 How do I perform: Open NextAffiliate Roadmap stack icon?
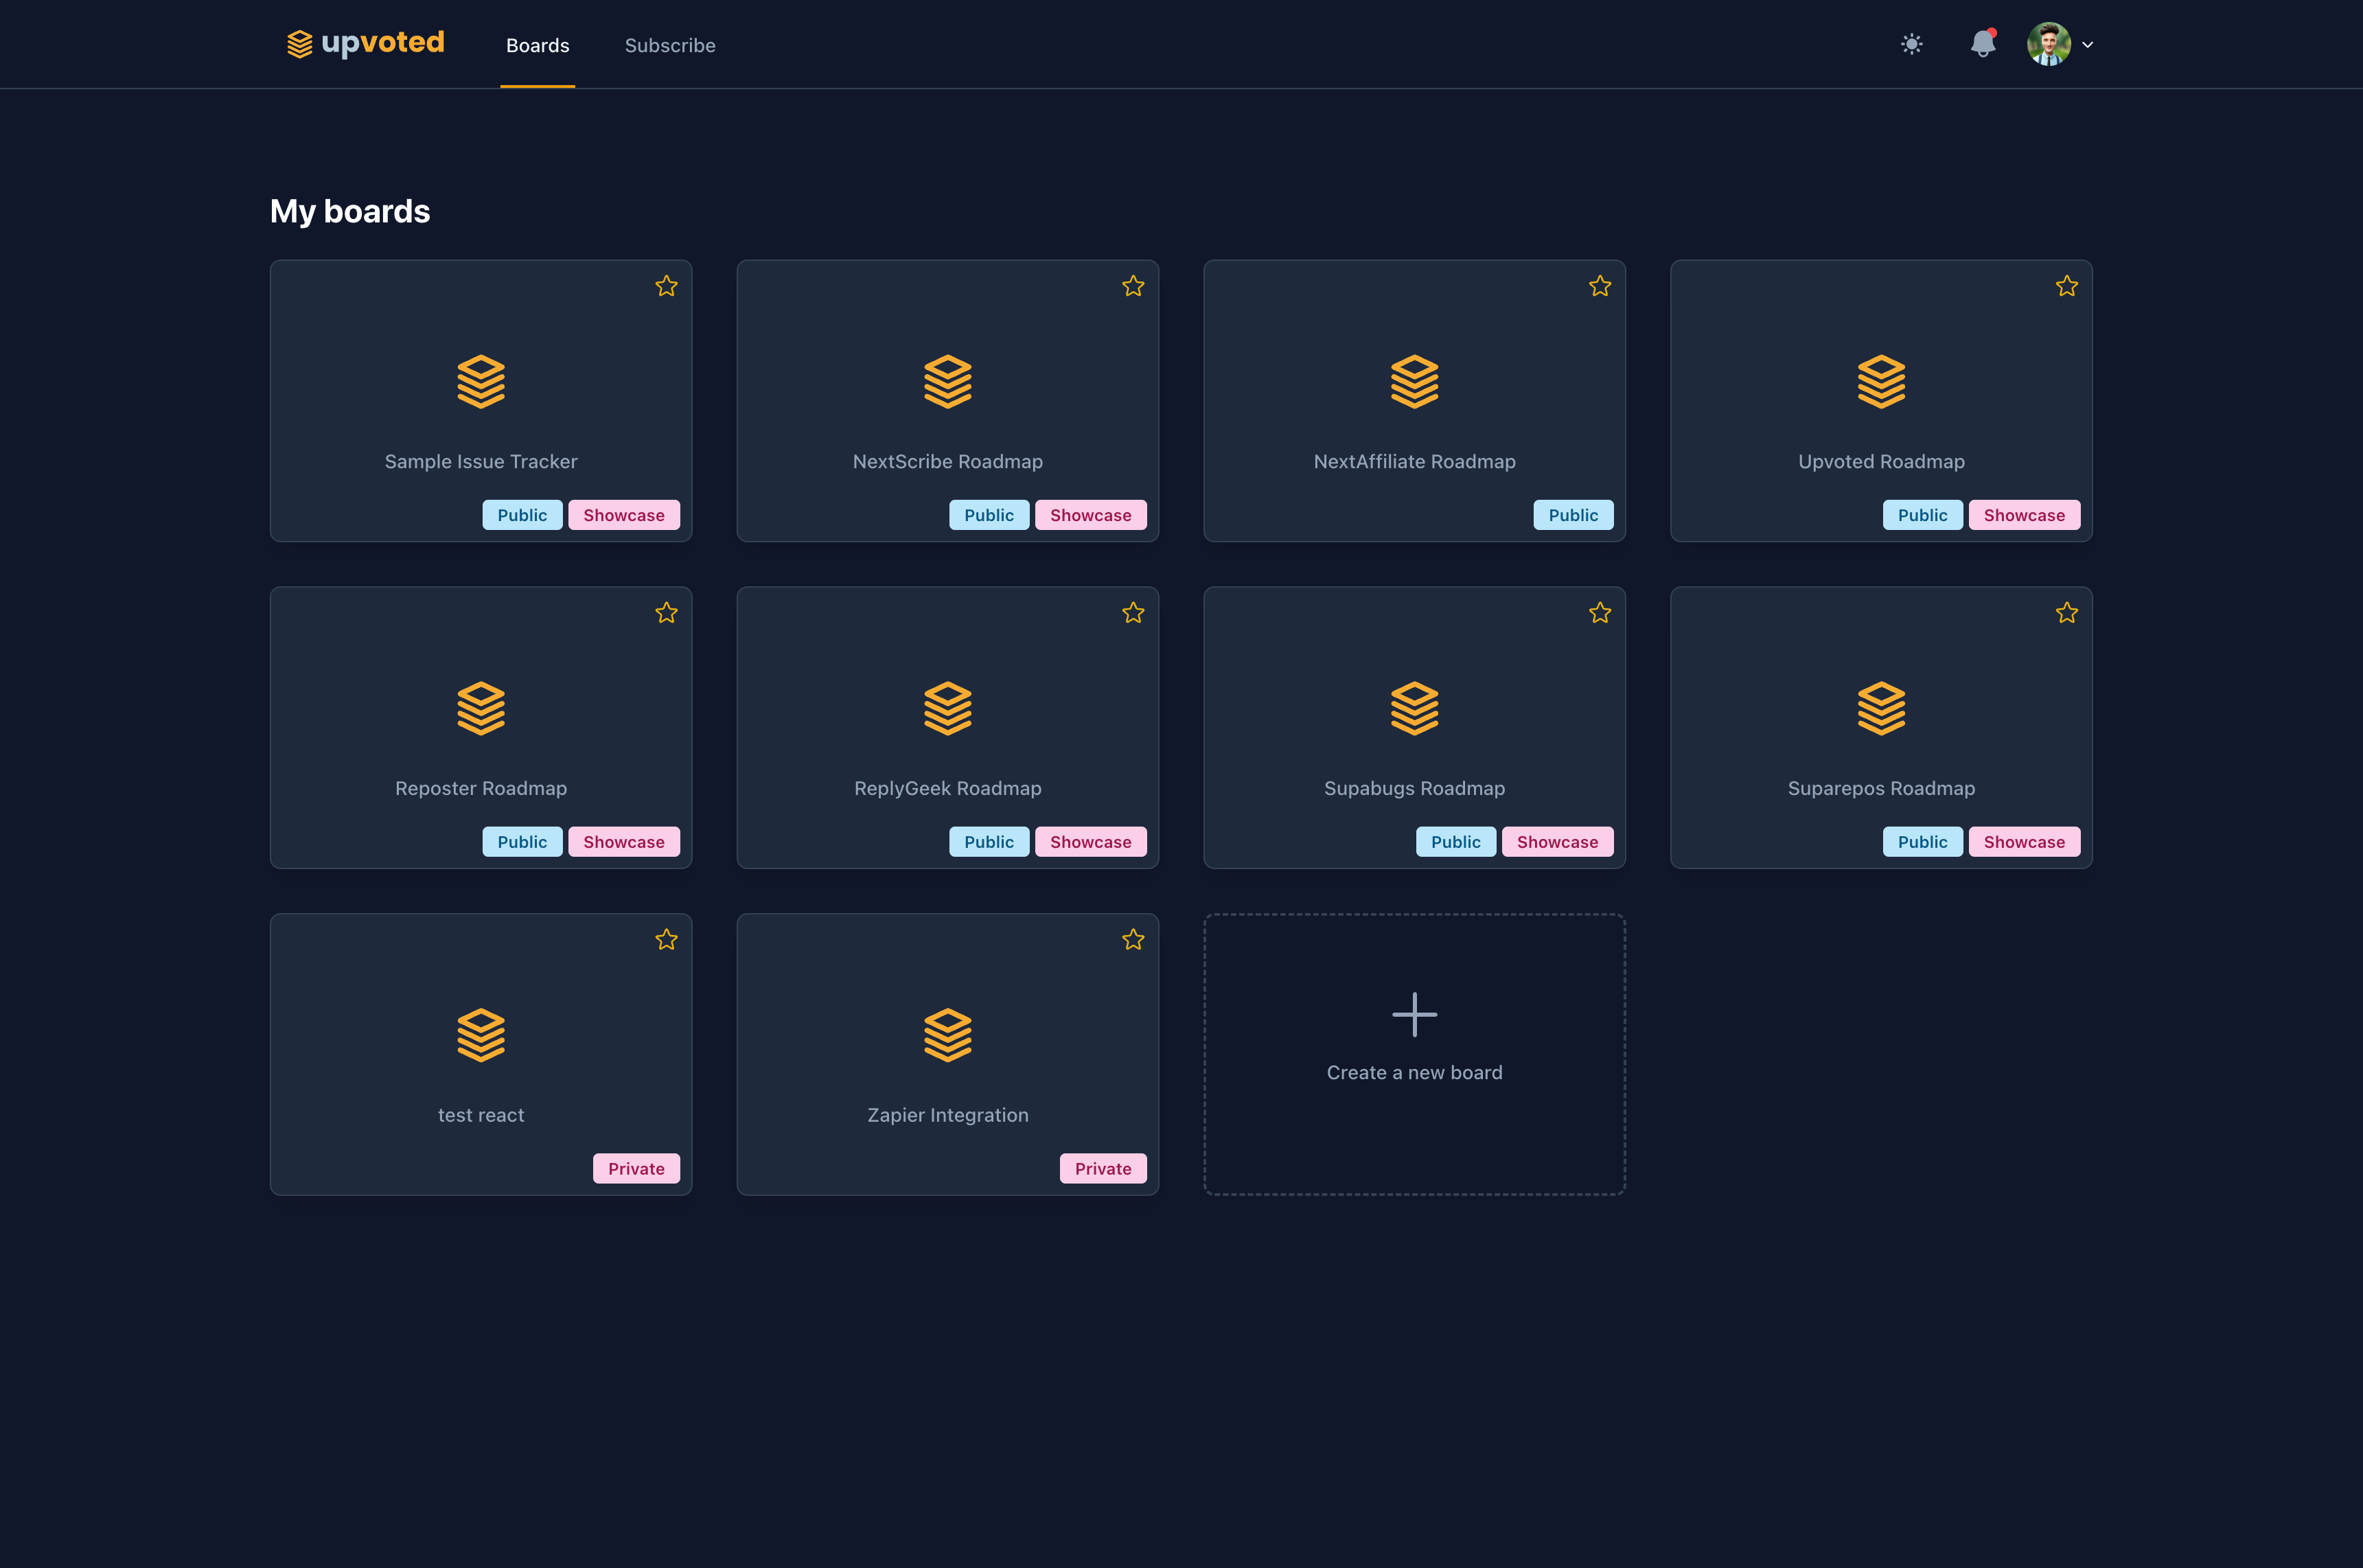(1414, 381)
